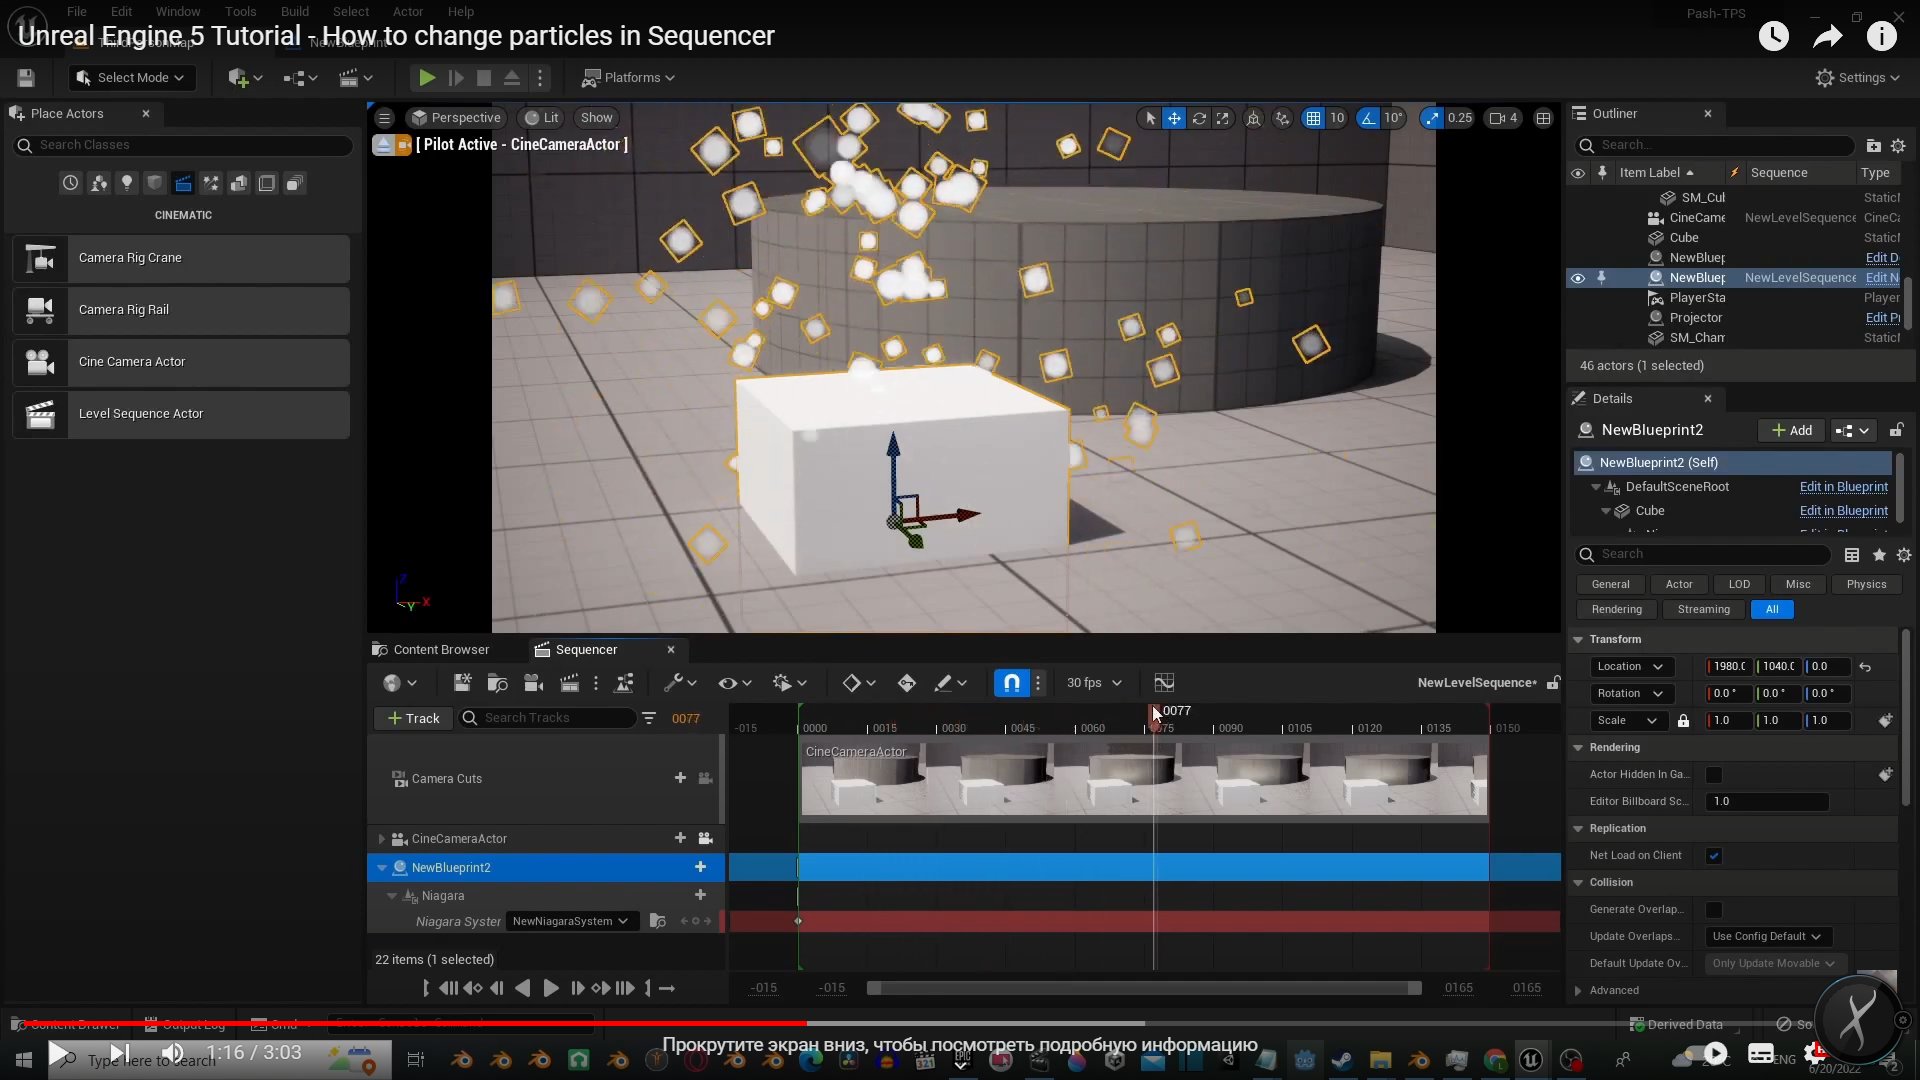Click the Sequencer save sequence icon

click(x=462, y=683)
